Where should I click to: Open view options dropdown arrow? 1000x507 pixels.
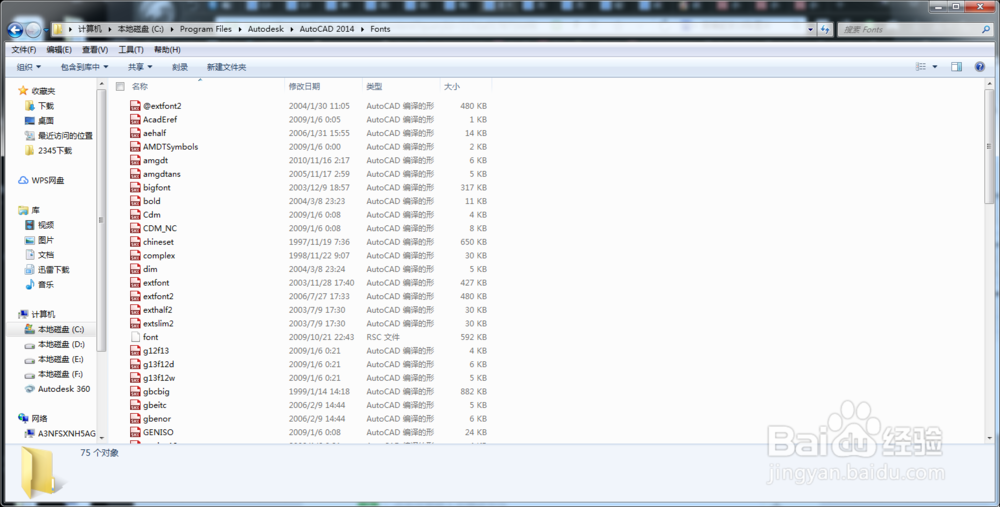(935, 67)
